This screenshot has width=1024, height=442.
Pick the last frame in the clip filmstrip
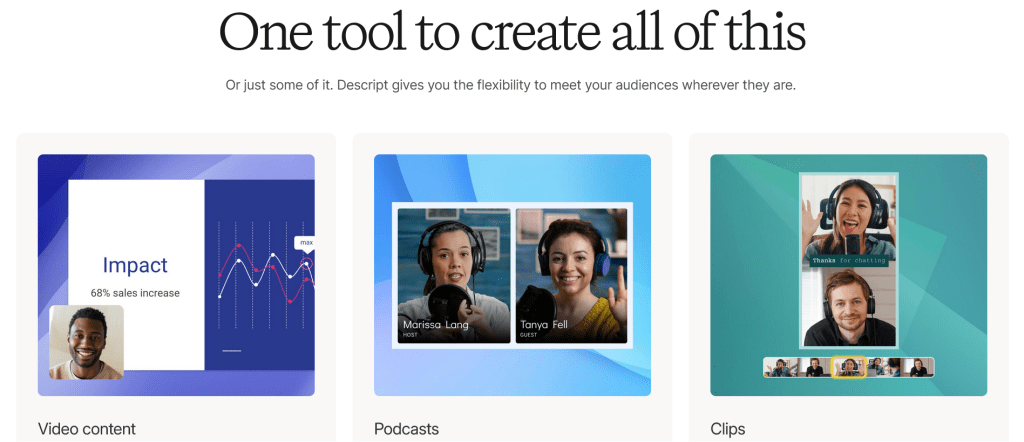[x=917, y=367]
